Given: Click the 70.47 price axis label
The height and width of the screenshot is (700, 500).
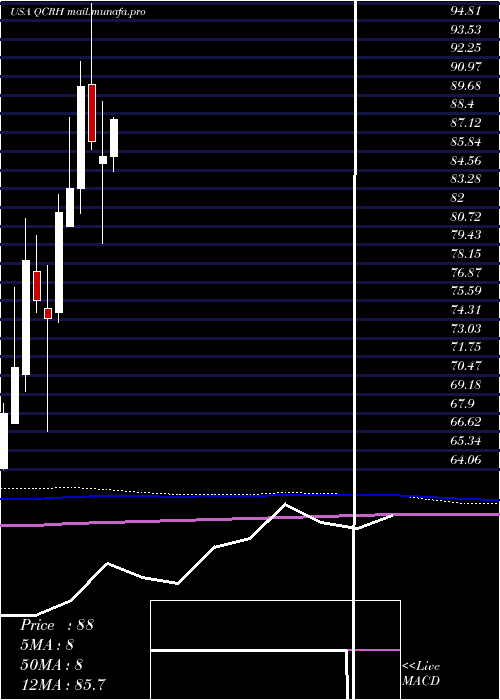Looking at the screenshot, I should point(466,366).
